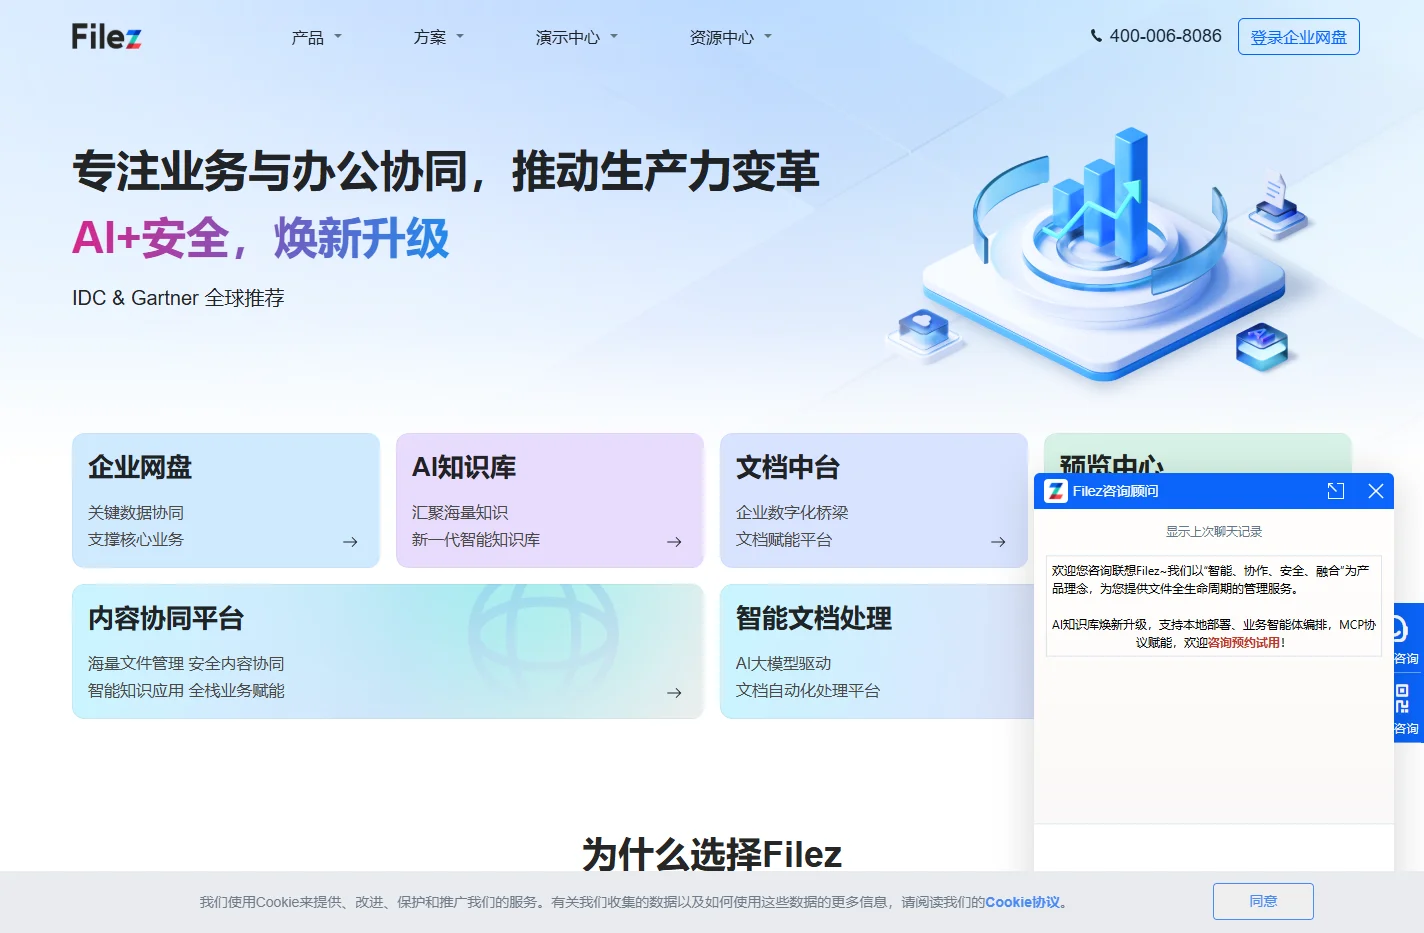
Task: Click the IDC & Gartner 全球推荐 text
Action: pyautogui.click(x=178, y=298)
